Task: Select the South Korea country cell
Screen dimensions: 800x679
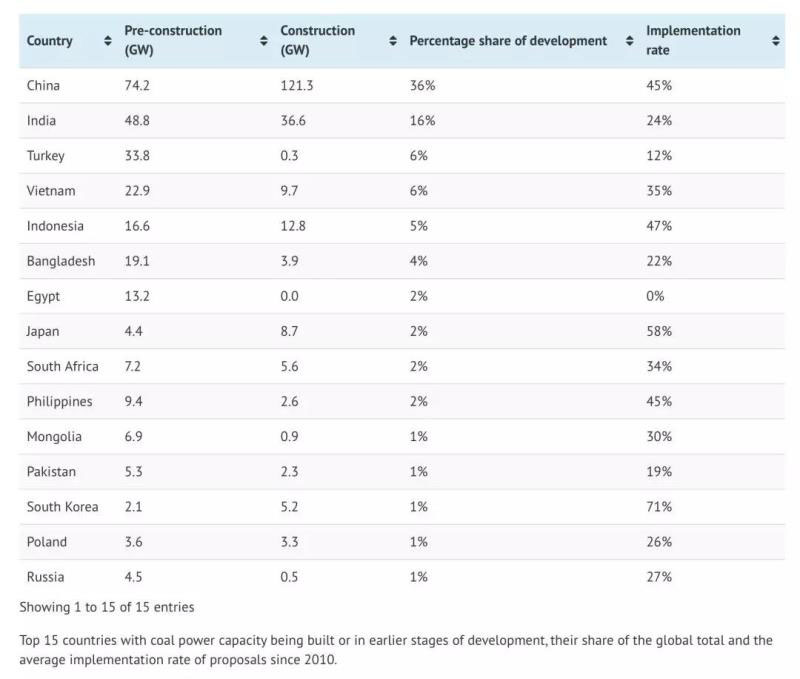Action: click(63, 507)
